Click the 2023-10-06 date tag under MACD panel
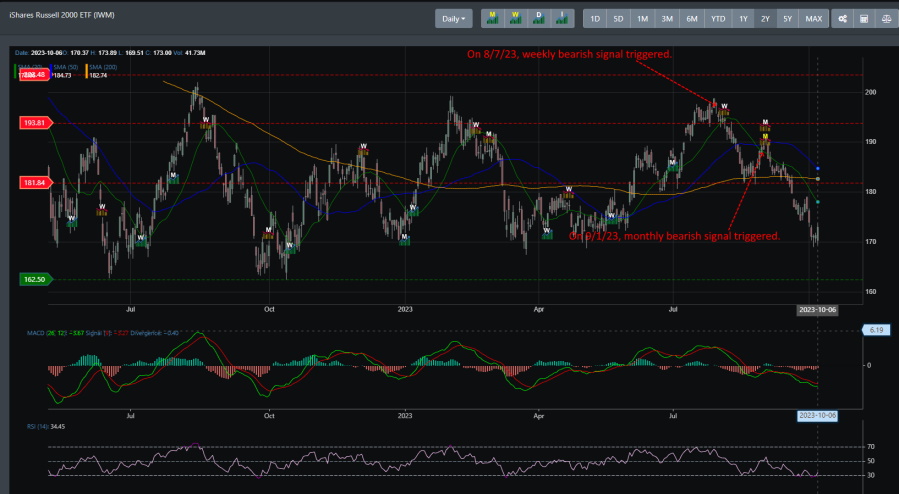The image size is (899, 494). (818, 415)
